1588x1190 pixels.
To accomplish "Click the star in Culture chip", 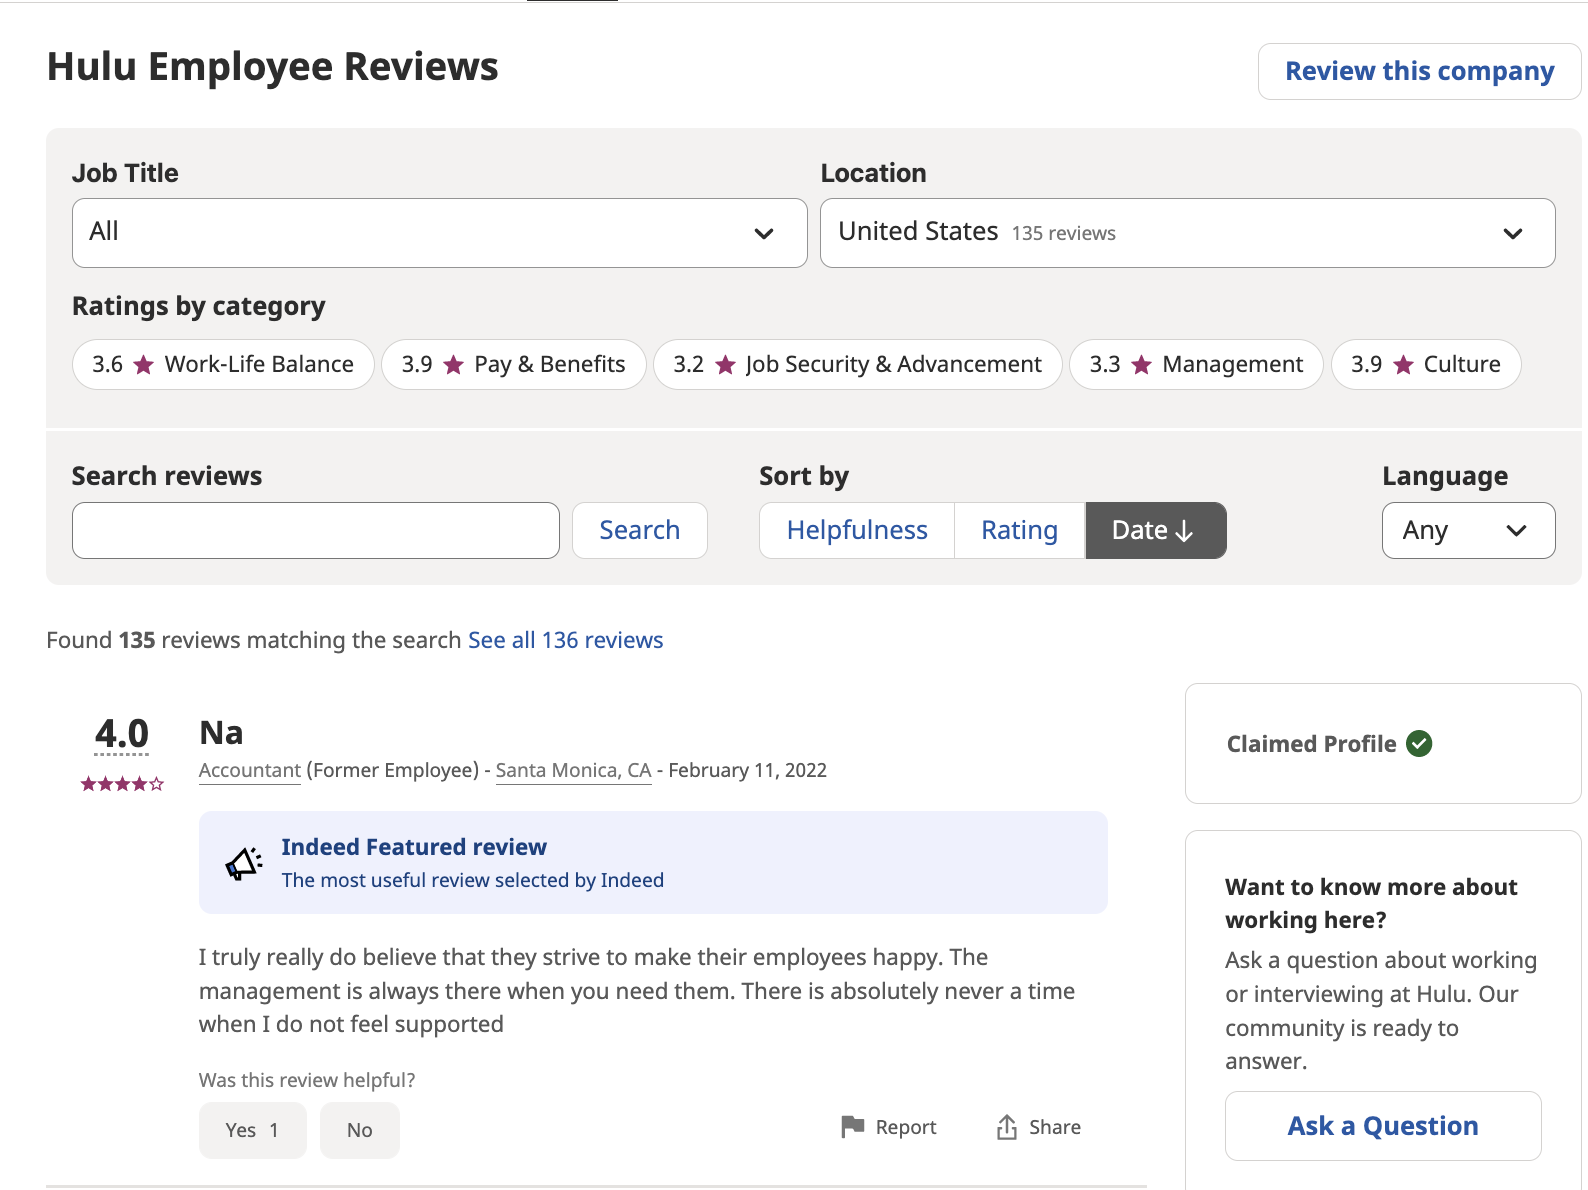I will tap(1404, 365).
